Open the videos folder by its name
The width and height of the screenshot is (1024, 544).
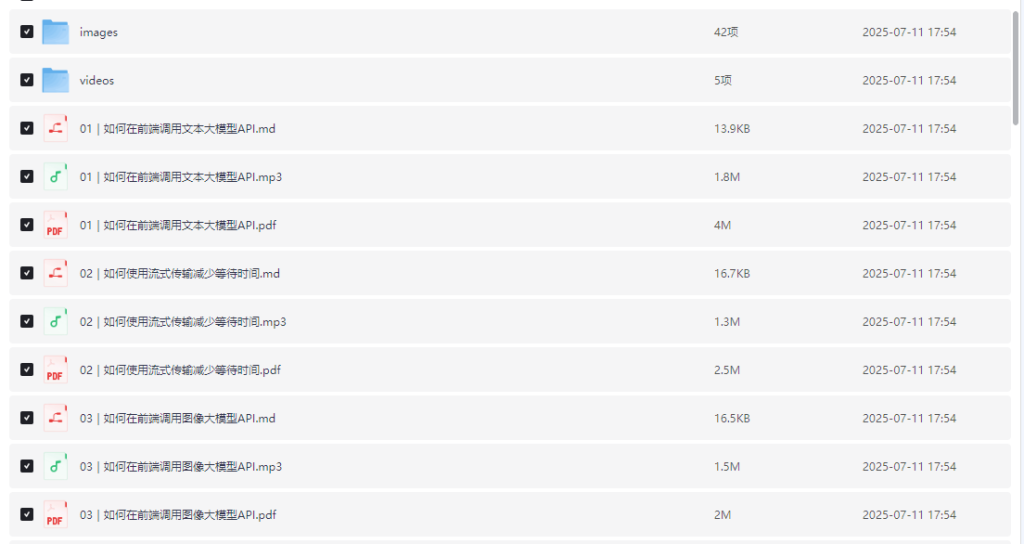point(97,80)
